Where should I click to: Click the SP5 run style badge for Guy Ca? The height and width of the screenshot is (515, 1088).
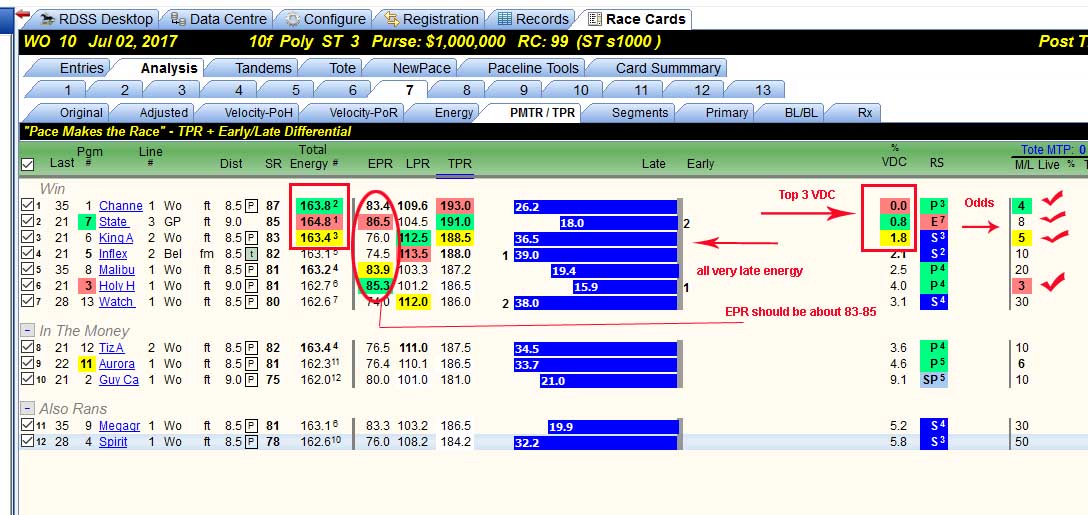click(934, 380)
